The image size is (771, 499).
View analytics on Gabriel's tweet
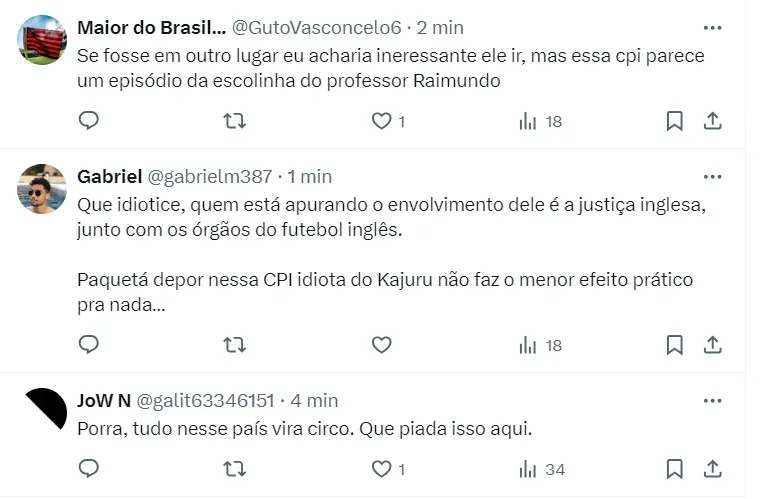[x=540, y=345]
